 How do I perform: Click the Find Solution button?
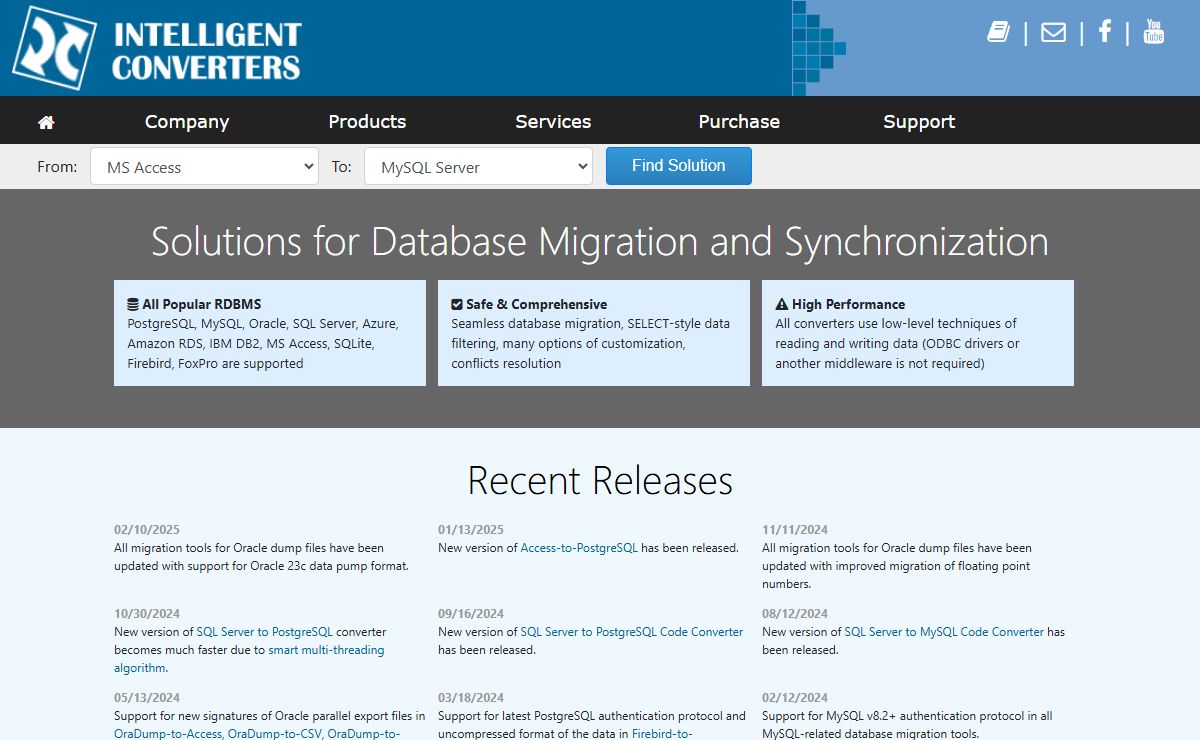679,166
